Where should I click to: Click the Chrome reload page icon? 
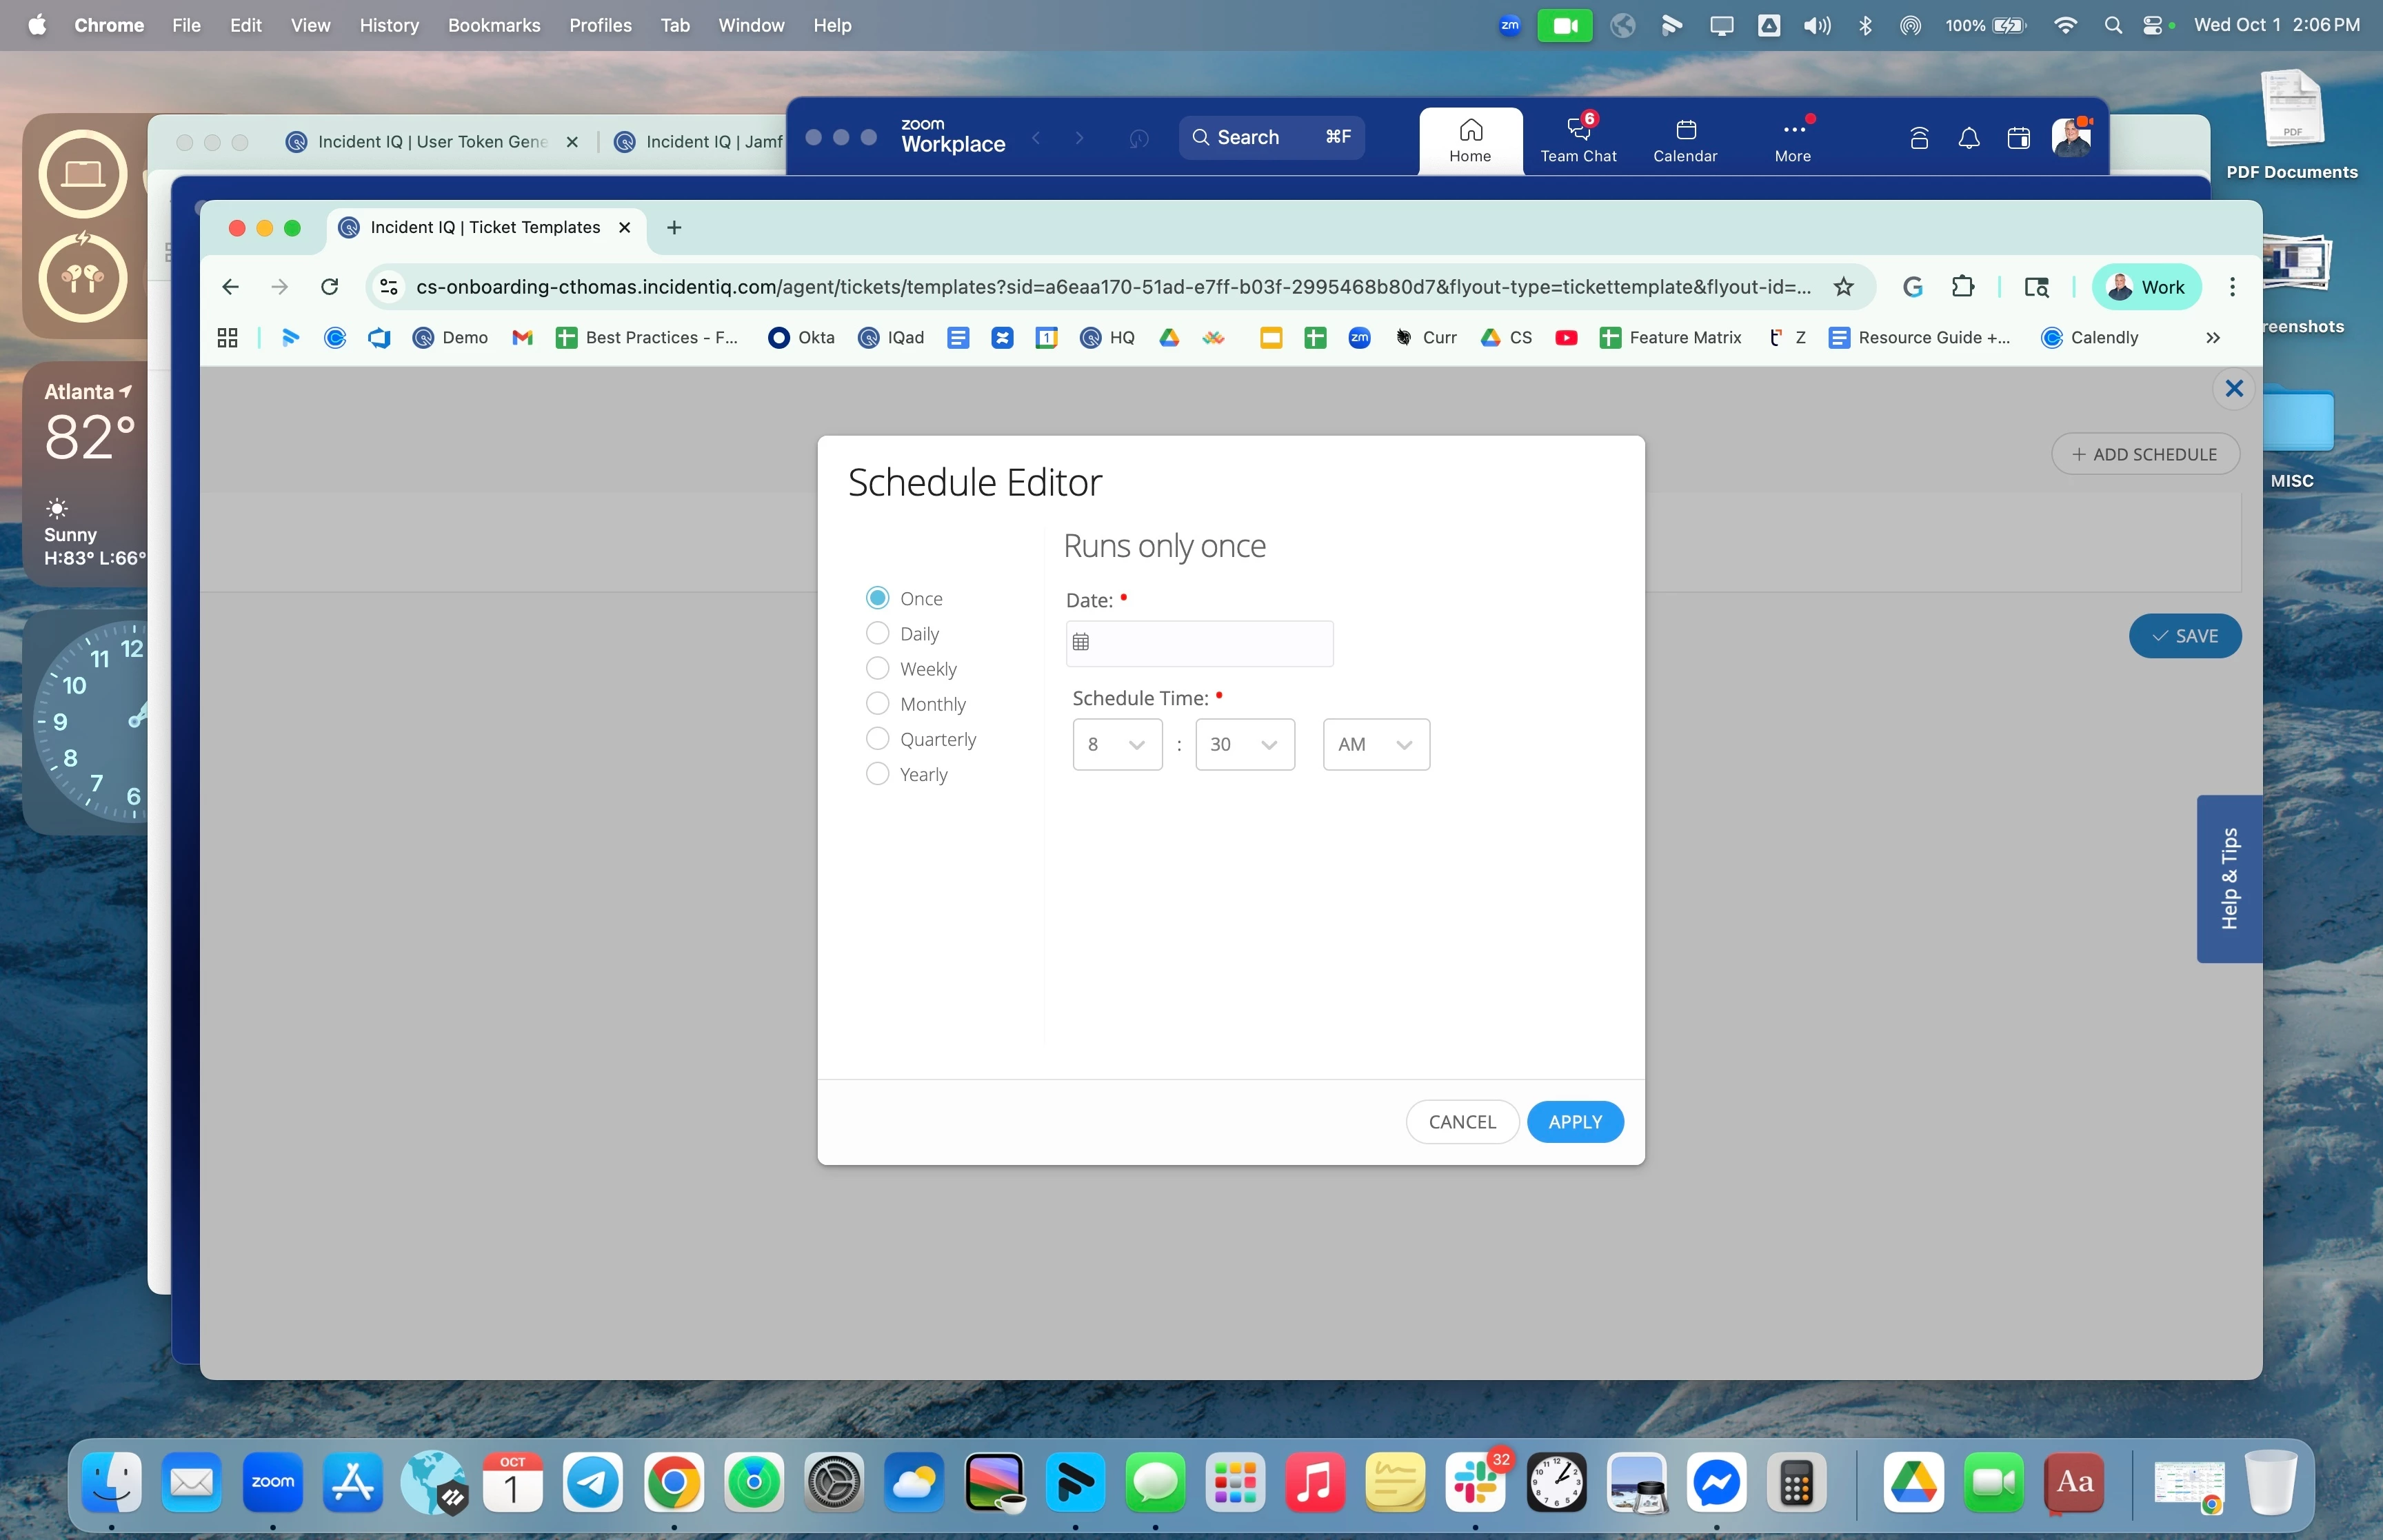tap(329, 287)
